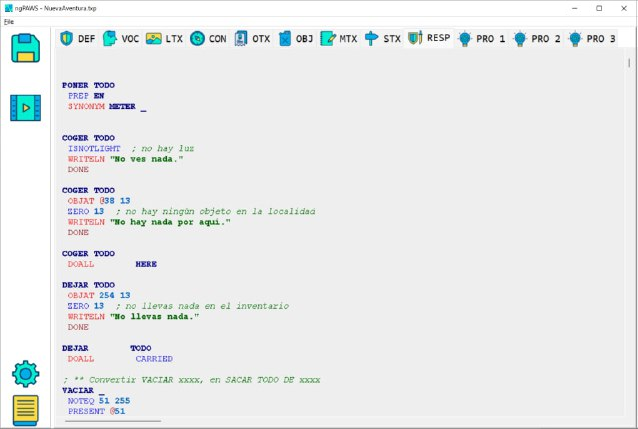
Task: Maximize the ngPAWS window
Action: click(599, 8)
